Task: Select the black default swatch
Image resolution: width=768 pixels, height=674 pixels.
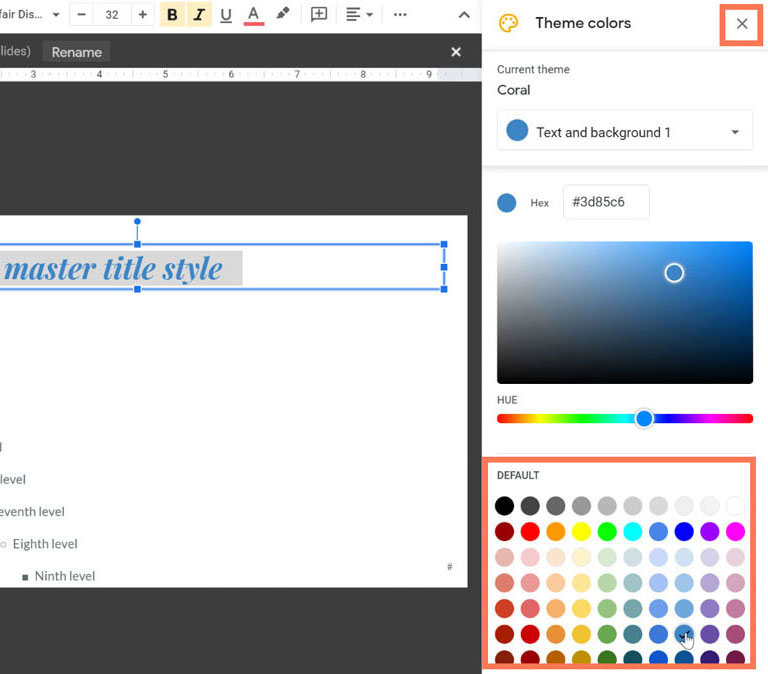Action: pyautogui.click(x=504, y=506)
